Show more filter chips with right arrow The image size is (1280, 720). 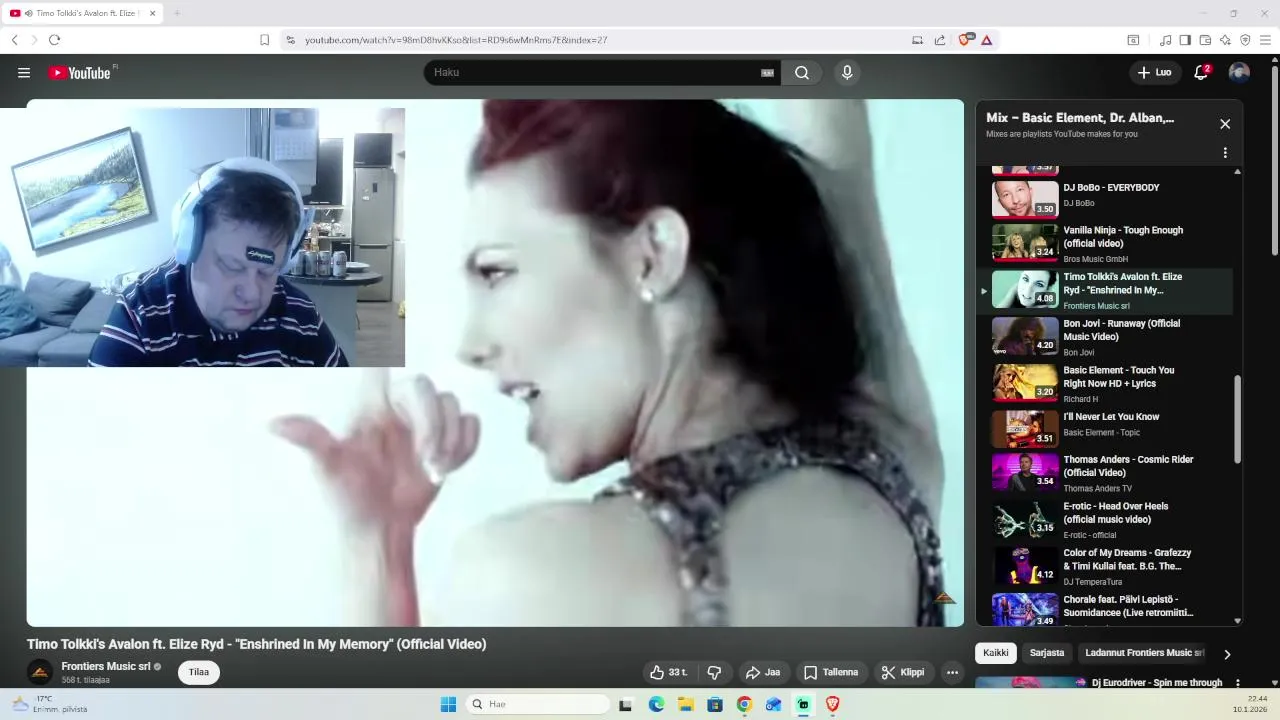click(1227, 654)
